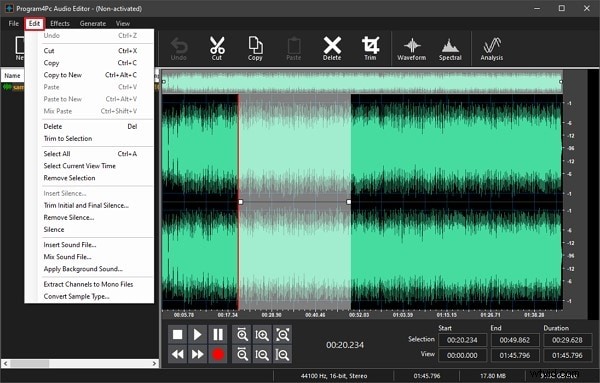Click the zoom out icon with solid vertical bar

pos(282,355)
